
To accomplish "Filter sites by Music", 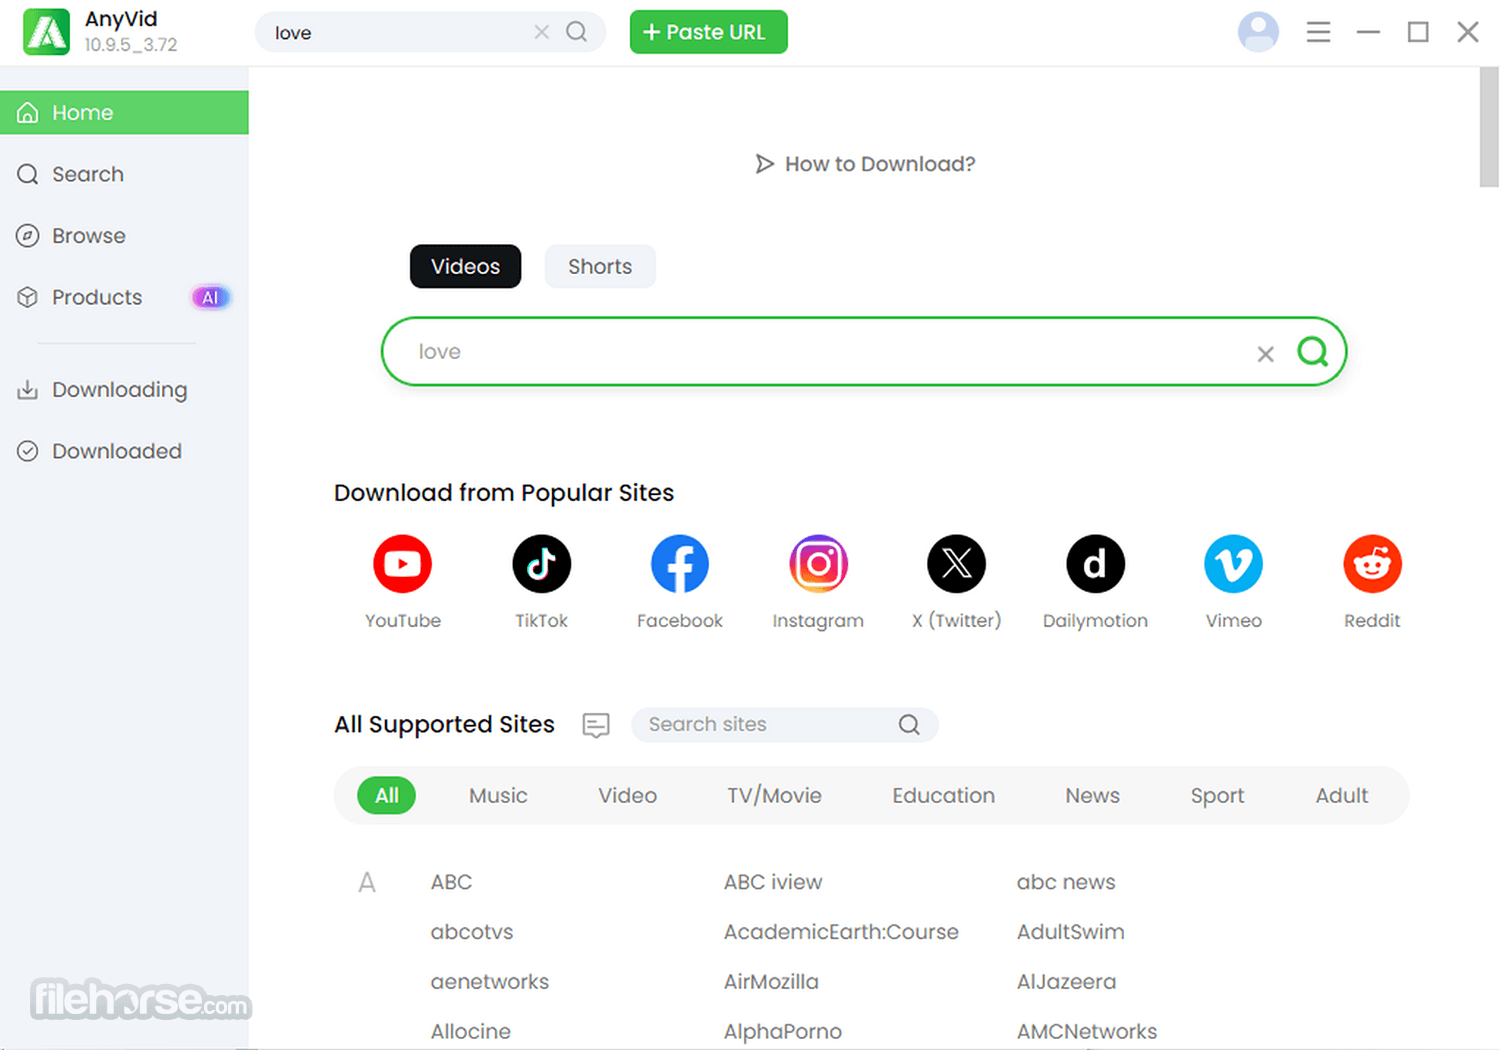I will pyautogui.click(x=498, y=795).
